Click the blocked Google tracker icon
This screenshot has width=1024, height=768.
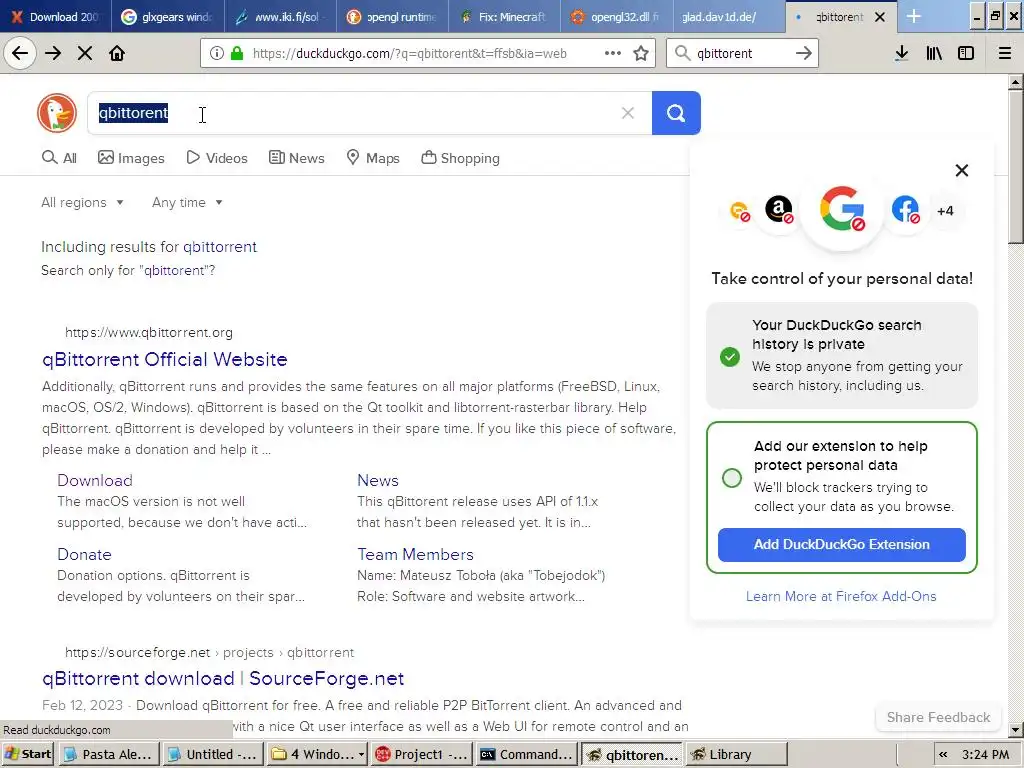[x=842, y=210]
